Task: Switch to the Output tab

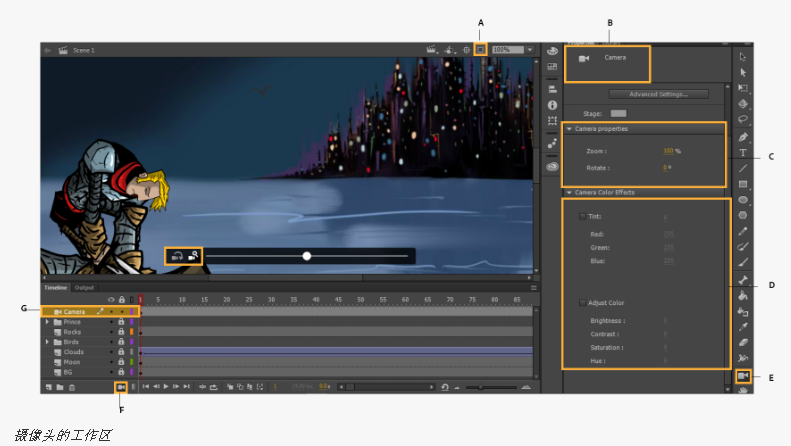Action: coord(84,288)
